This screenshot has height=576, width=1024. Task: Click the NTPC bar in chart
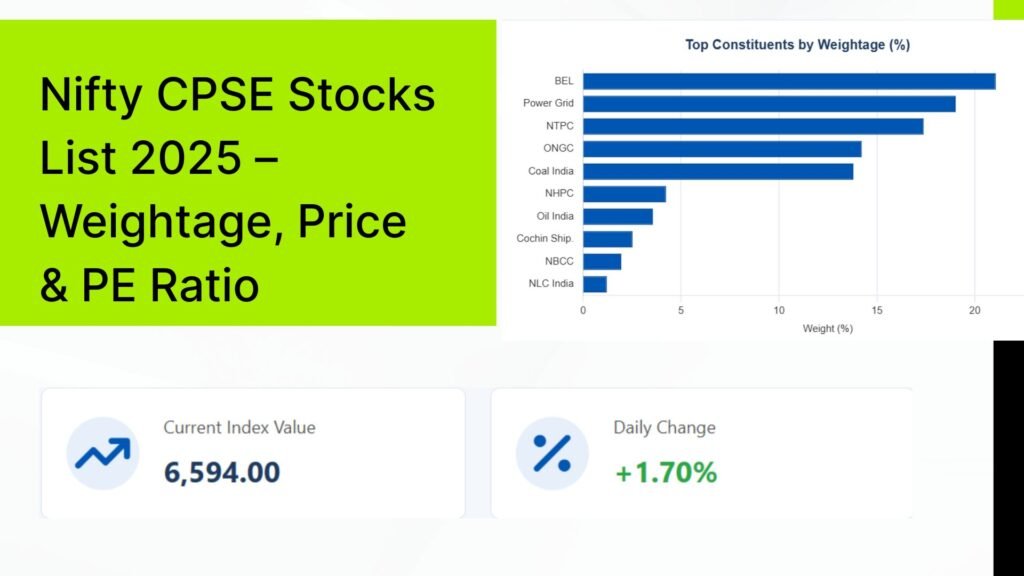pyautogui.click(x=753, y=126)
